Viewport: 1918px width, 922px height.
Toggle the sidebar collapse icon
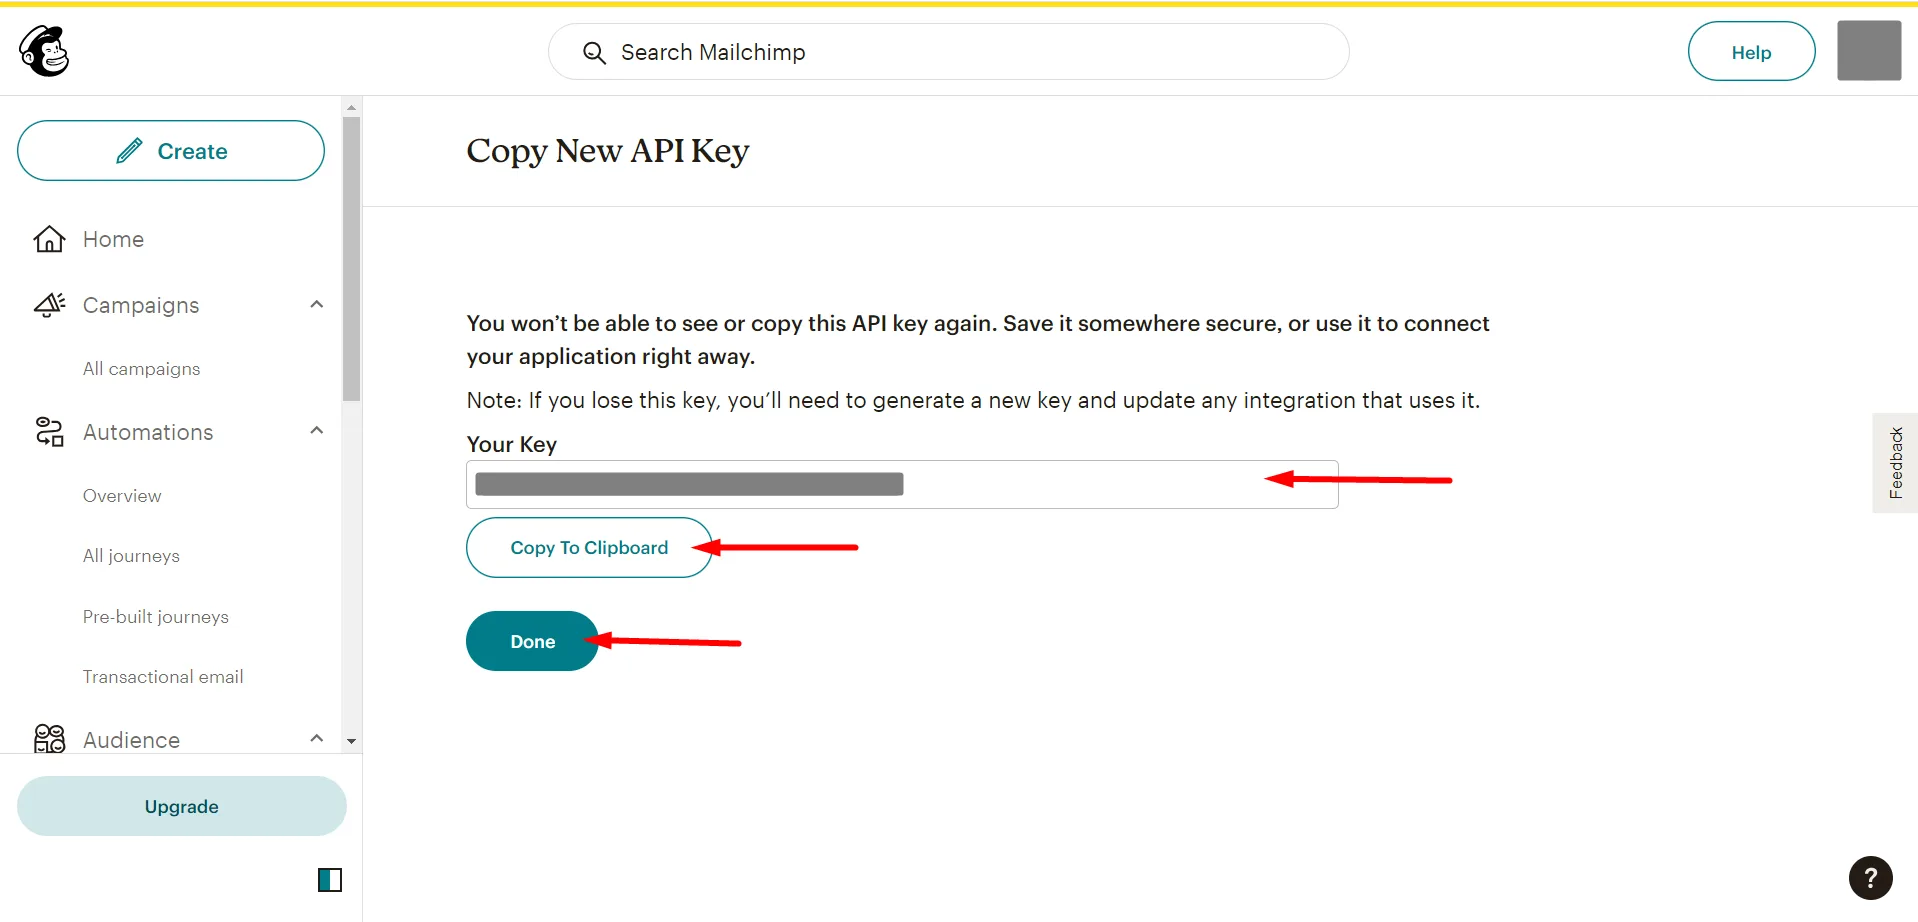click(330, 880)
